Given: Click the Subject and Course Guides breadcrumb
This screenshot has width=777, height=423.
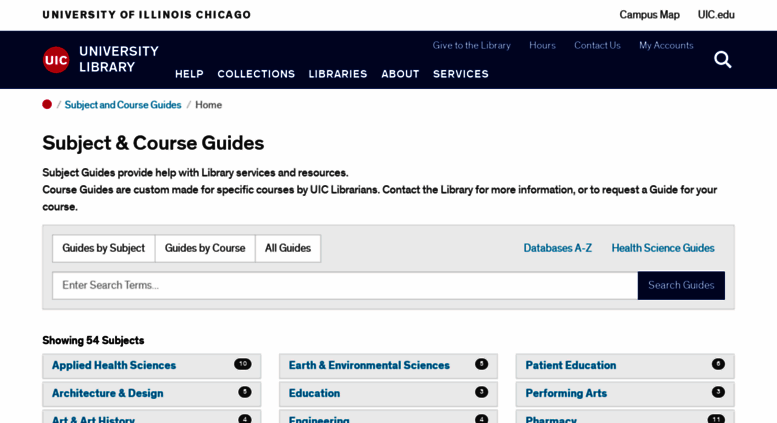Looking at the screenshot, I should pyautogui.click(x=123, y=105).
